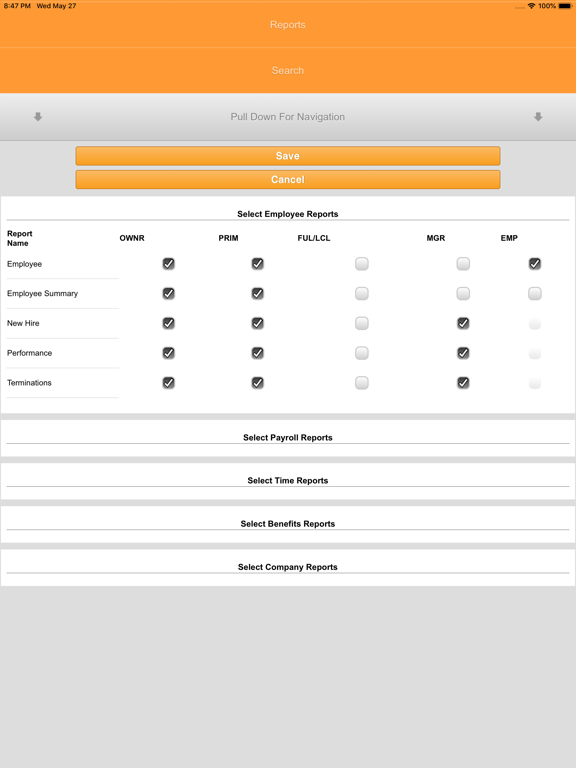Tap the battery status icon
Image resolution: width=576 pixels, height=768 pixels.
pos(565,6)
